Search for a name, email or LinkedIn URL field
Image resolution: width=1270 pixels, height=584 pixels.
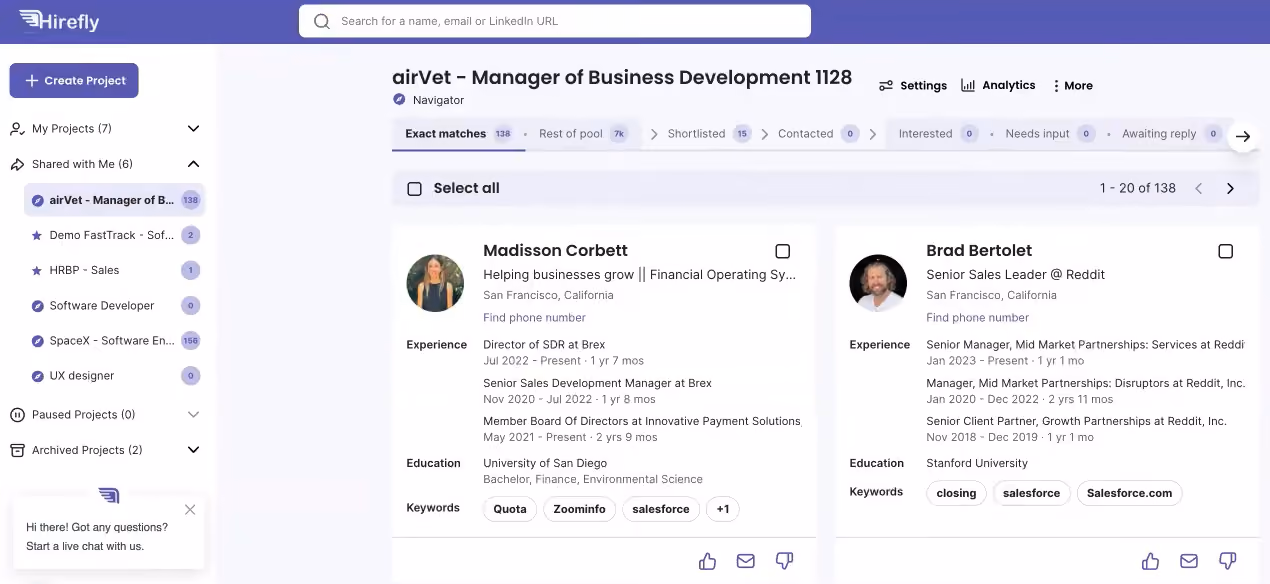pos(555,21)
